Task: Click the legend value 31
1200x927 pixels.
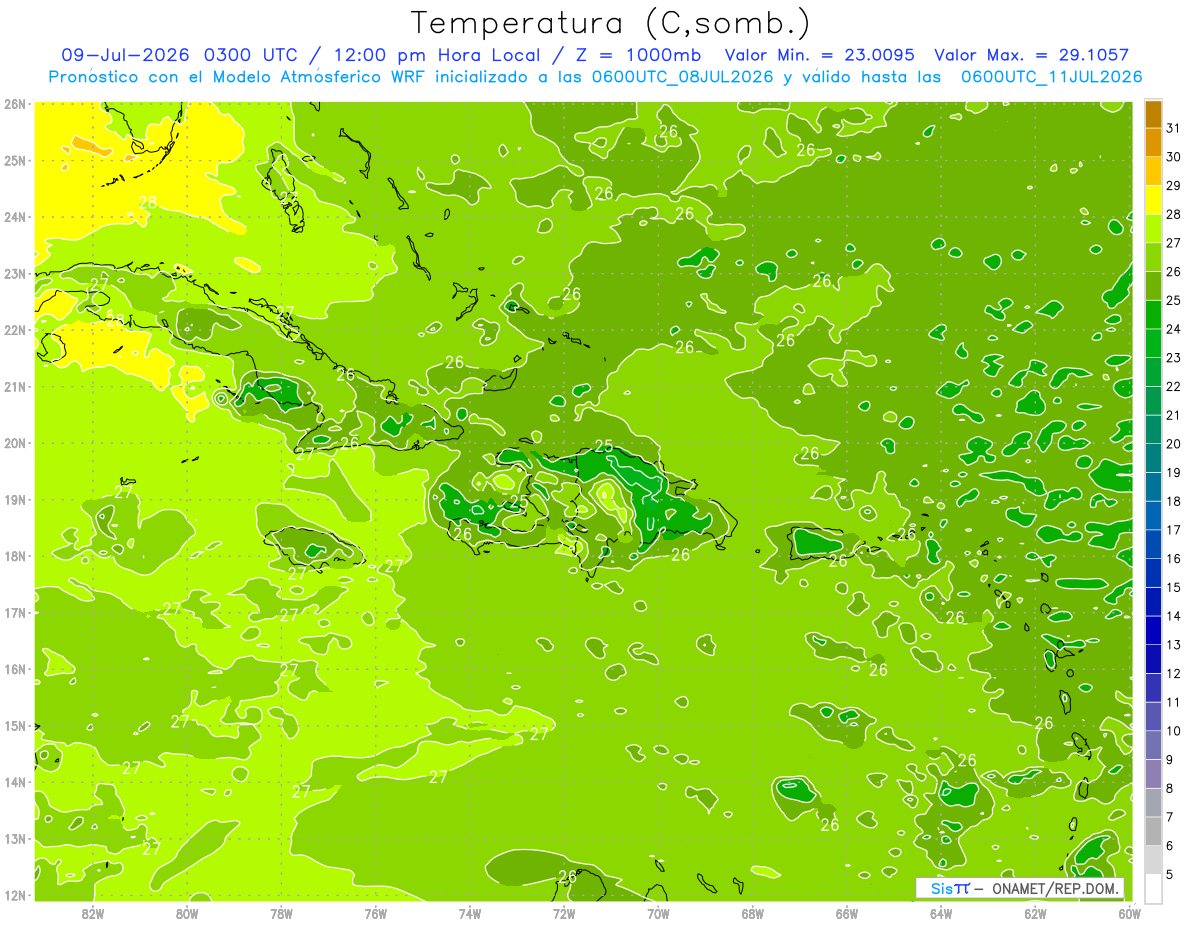Action: 1173,129
